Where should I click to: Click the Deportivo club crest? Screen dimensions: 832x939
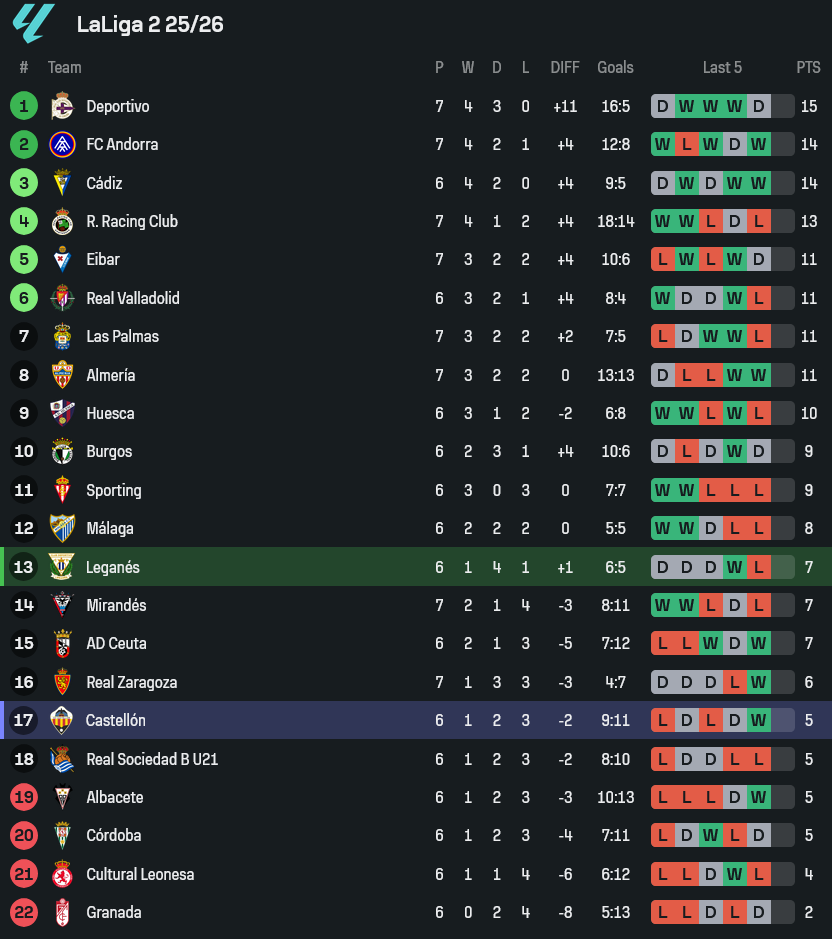pyautogui.click(x=62, y=106)
